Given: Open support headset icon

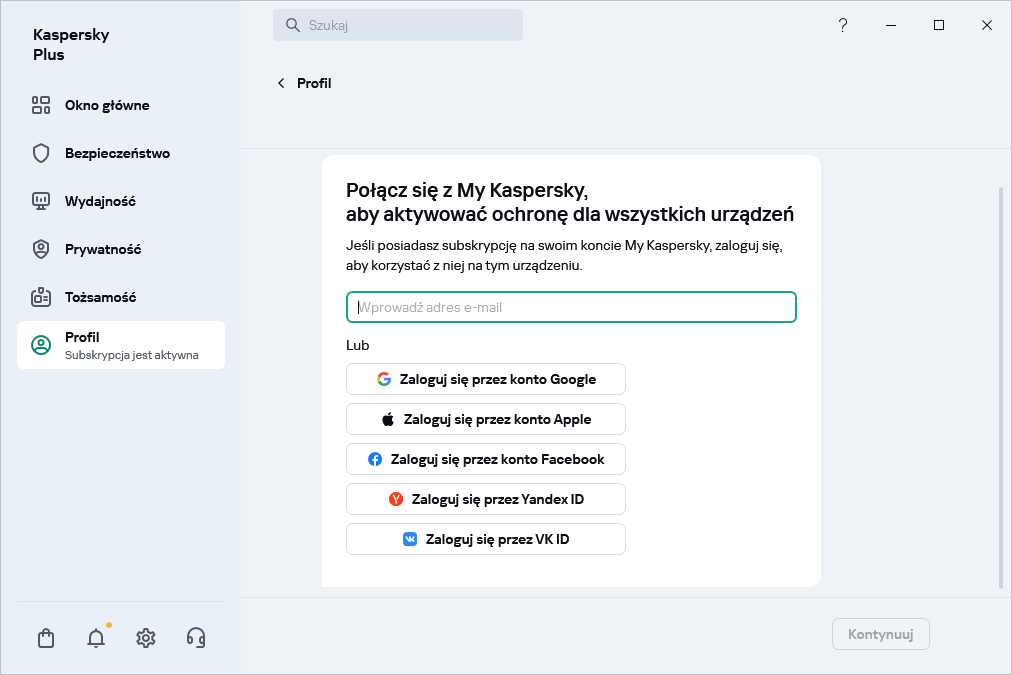Looking at the screenshot, I should click(x=196, y=638).
